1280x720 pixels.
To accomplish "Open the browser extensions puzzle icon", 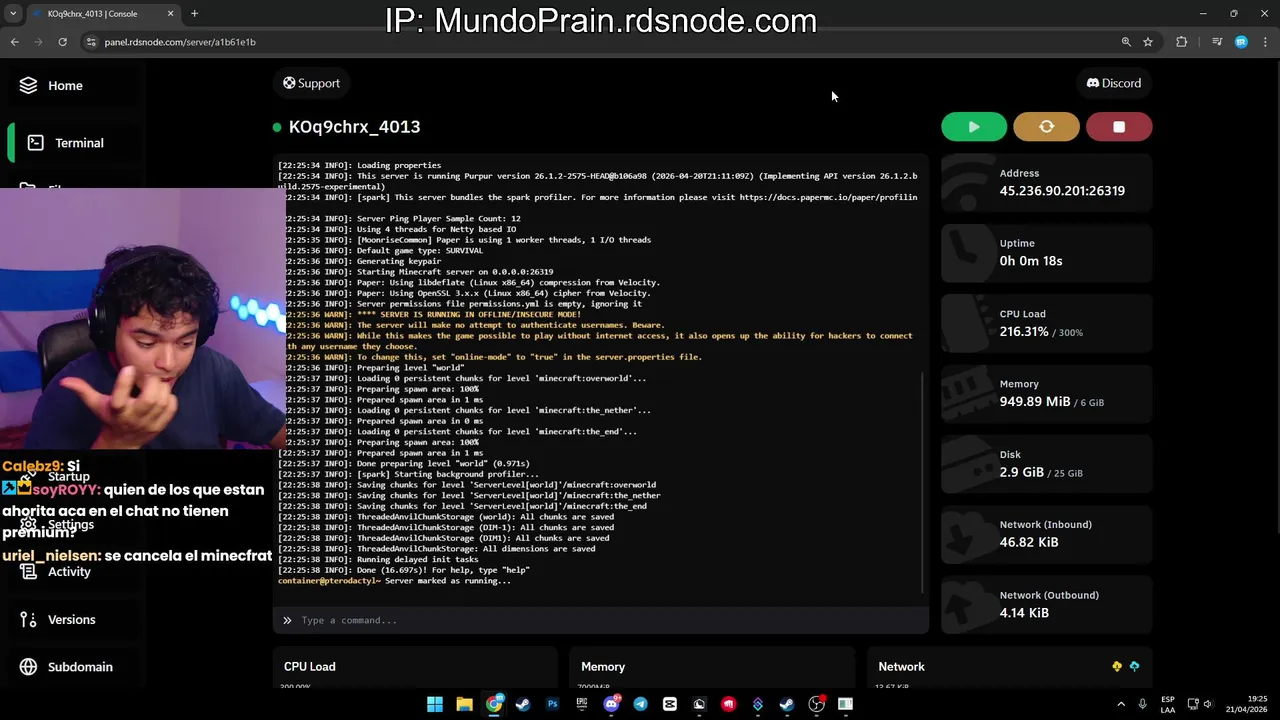I will [1182, 42].
